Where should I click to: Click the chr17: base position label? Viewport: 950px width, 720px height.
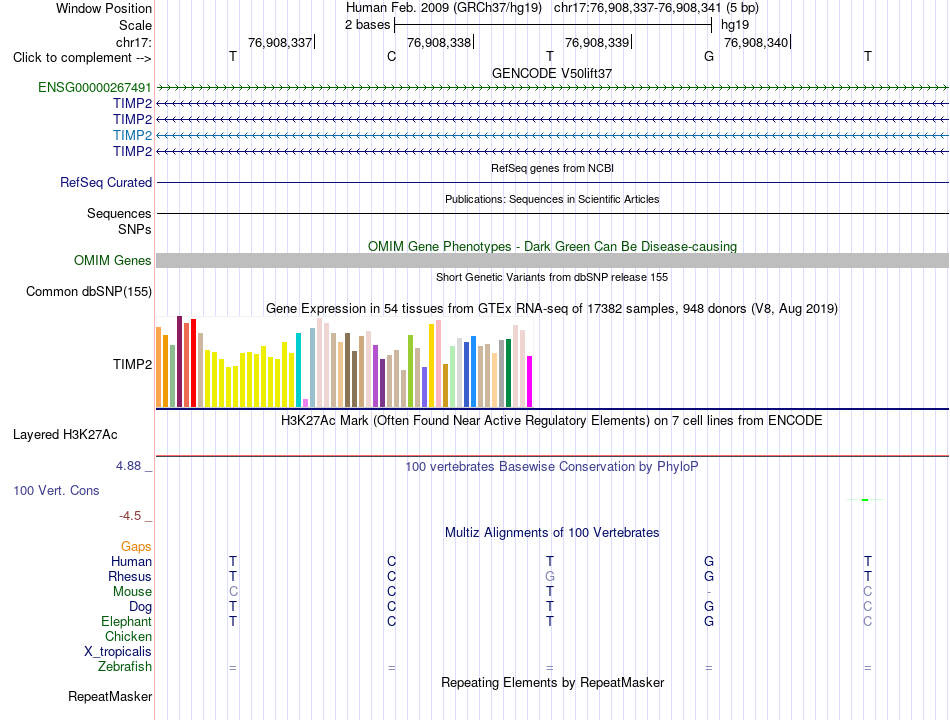[134, 42]
